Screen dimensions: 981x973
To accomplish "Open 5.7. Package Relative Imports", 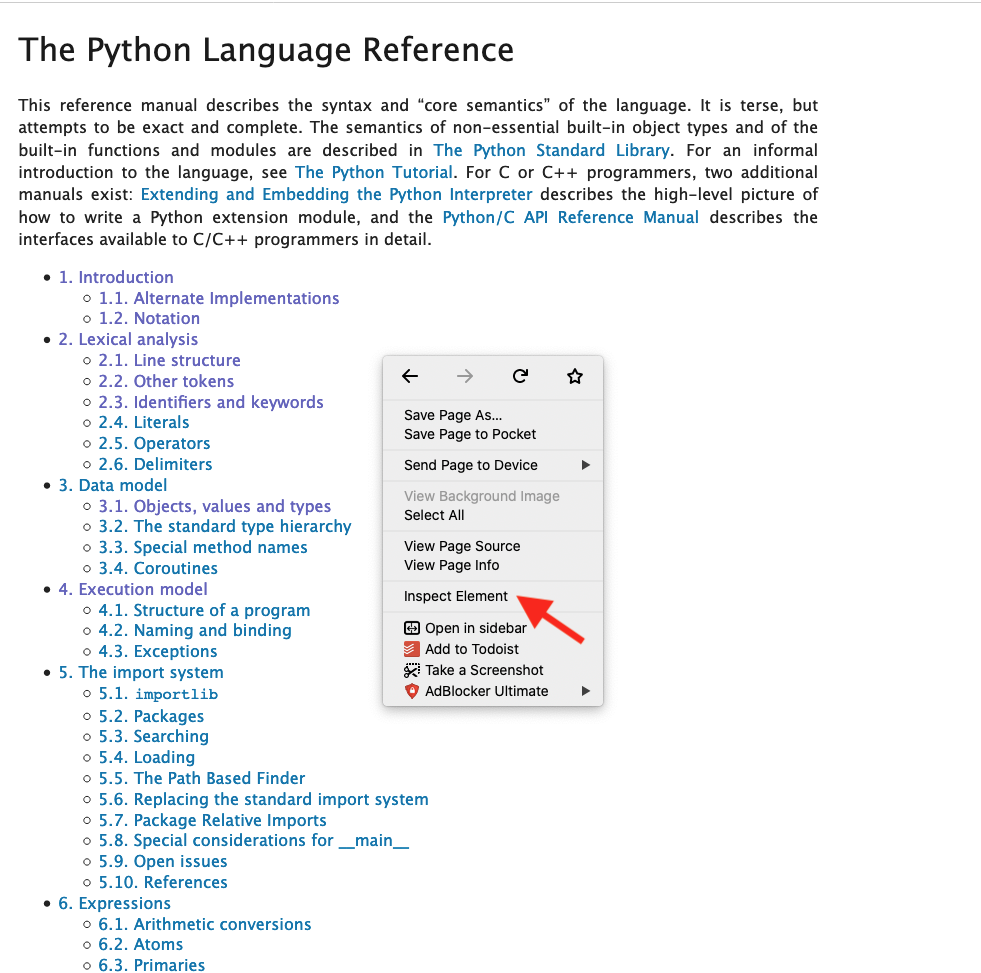I will (x=212, y=820).
